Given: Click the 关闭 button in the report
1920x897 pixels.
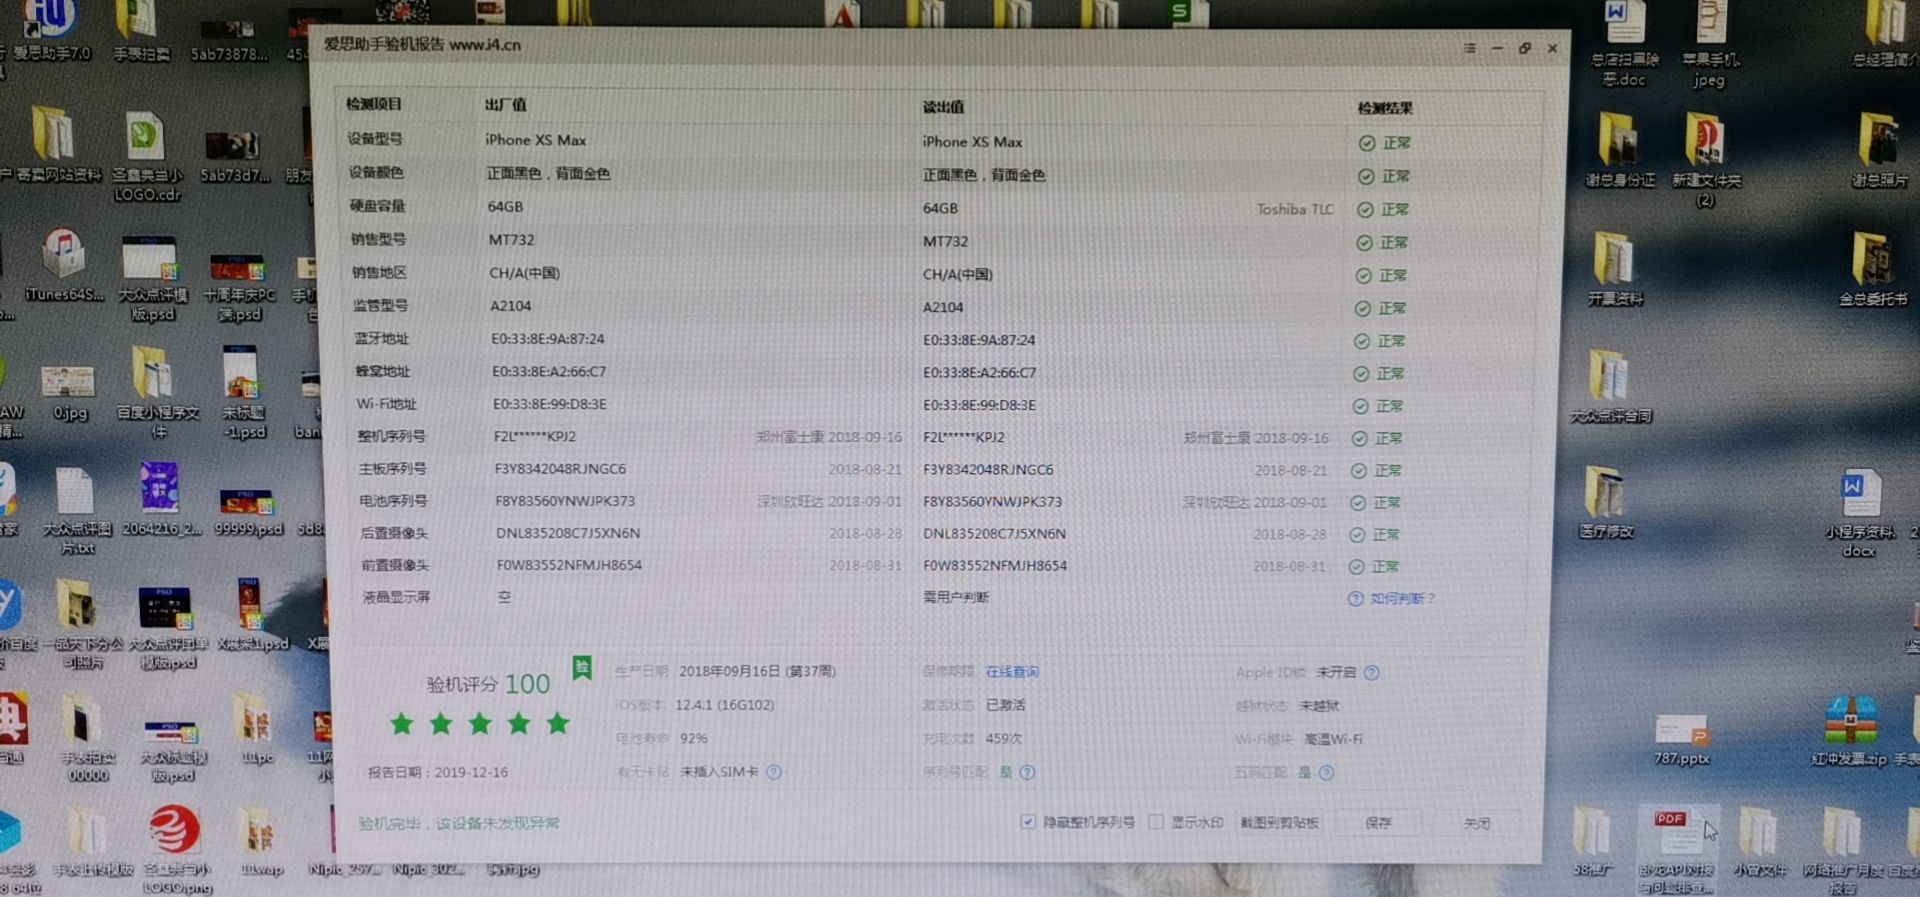Looking at the screenshot, I should tap(1477, 823).
